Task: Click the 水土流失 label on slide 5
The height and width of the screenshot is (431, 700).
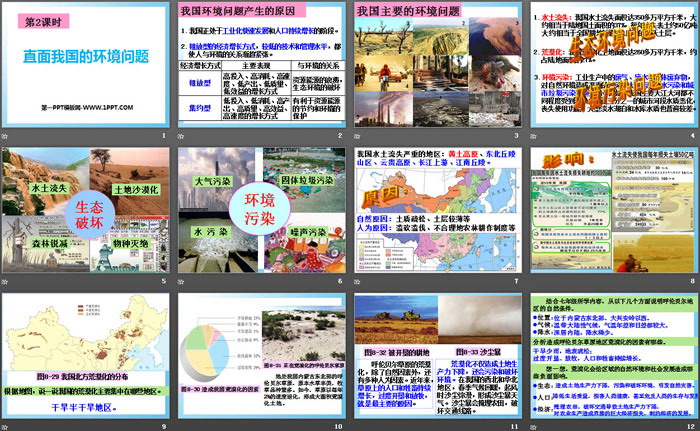Action: pyautogui.click(x=49, y=188)
